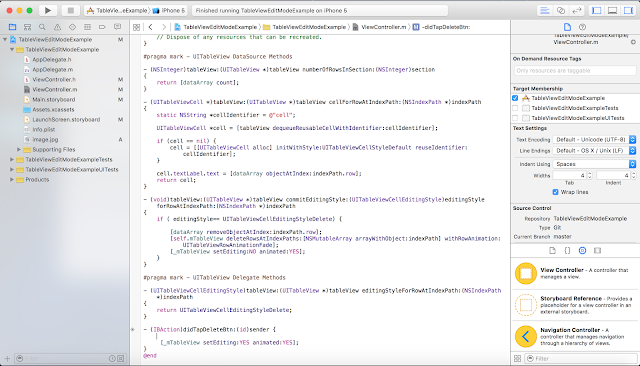The image size is (640, 366).
Task: Open the Line Endings dropdown
Action: pyautogui.click(x=594, y=151)
